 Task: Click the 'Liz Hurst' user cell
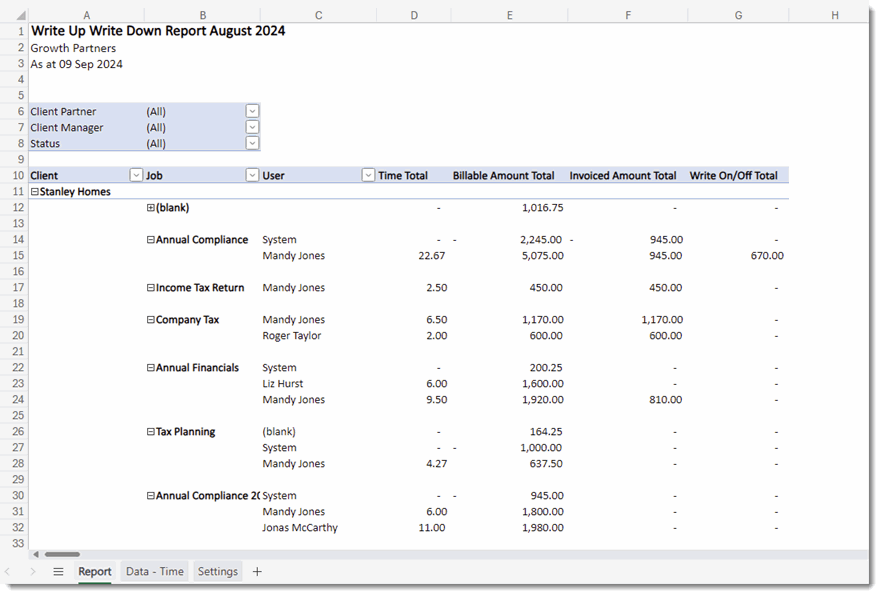(283, 384)
